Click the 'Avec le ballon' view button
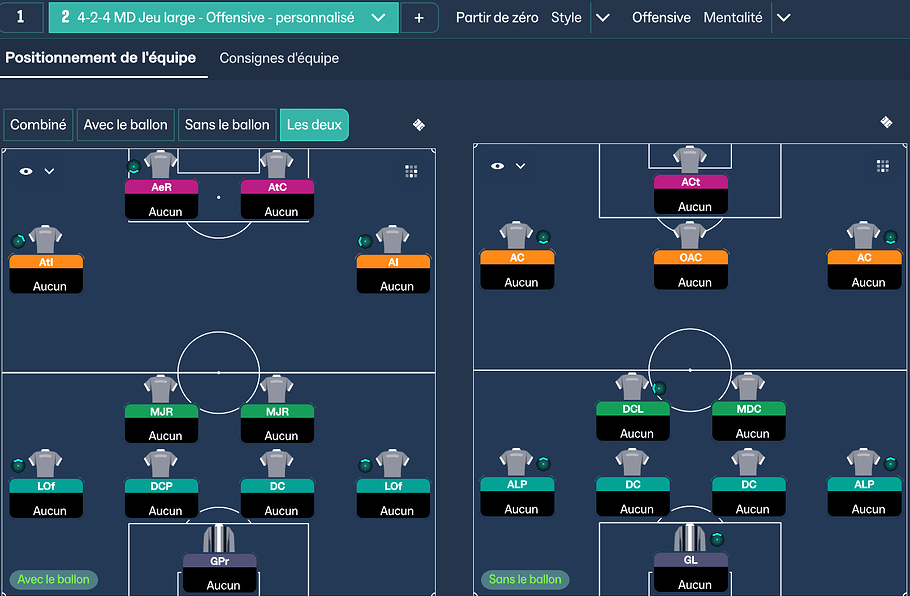Screen dimensions: 910x596 pos(126,125)
